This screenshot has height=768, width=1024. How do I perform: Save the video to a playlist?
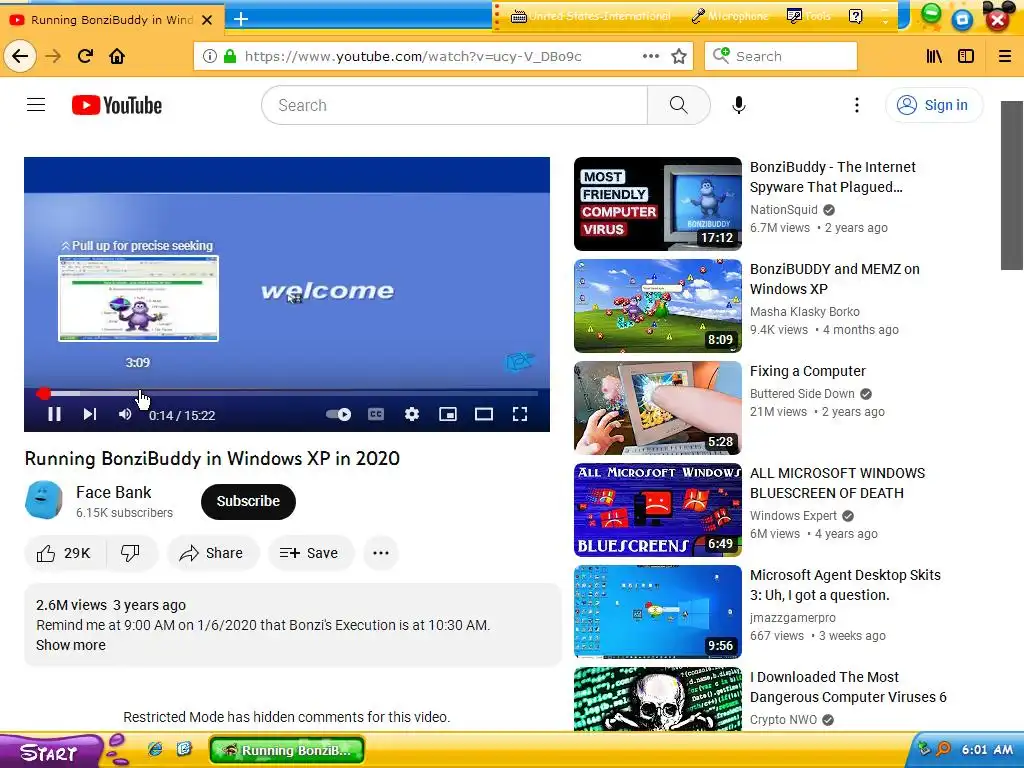[x=311, y=553]
